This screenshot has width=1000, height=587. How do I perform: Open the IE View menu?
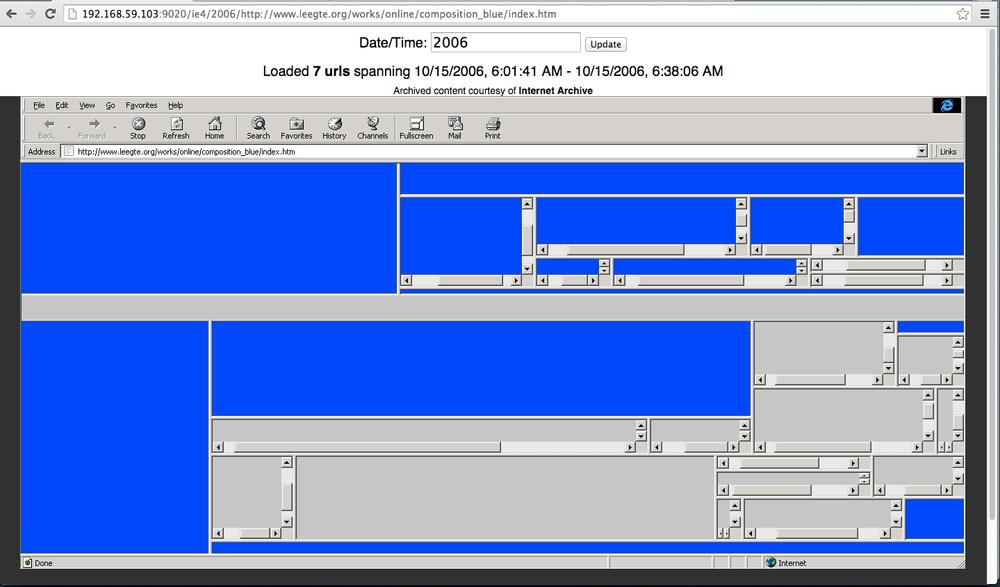click(x=87, y=105)
